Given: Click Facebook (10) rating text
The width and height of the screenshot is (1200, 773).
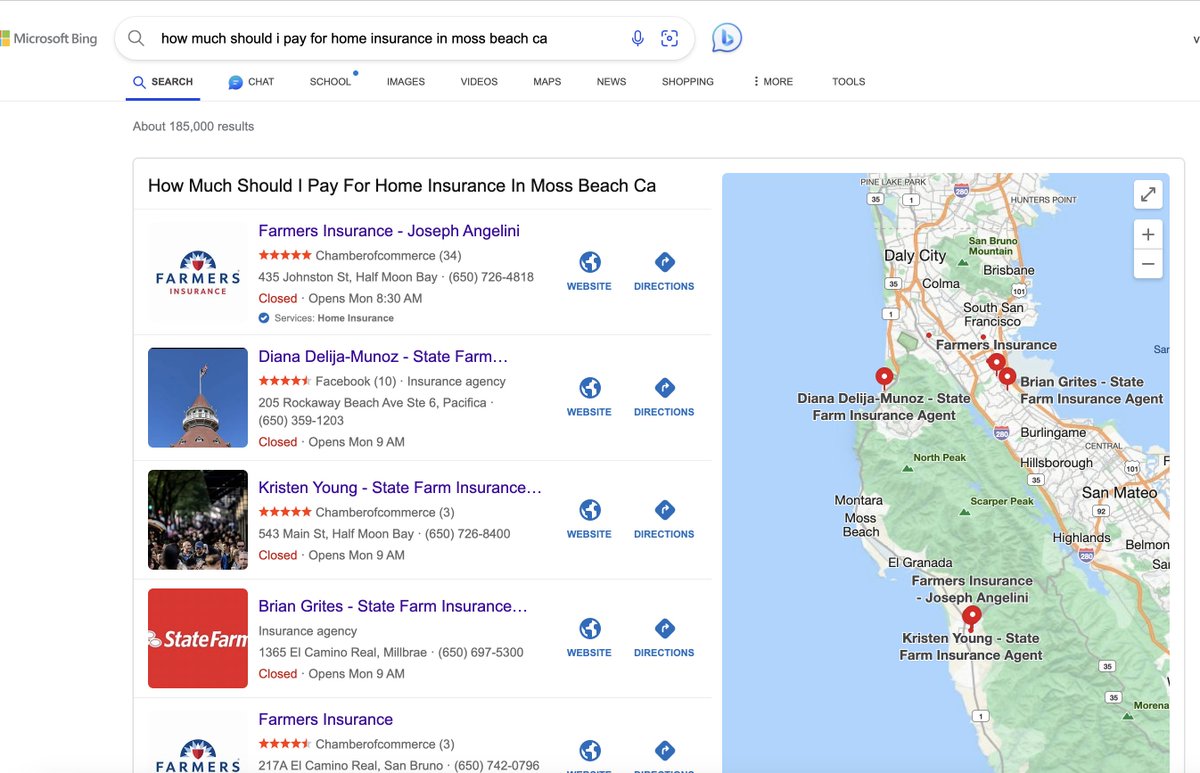Looking at the screenshot, I should [x=356, y=381].
